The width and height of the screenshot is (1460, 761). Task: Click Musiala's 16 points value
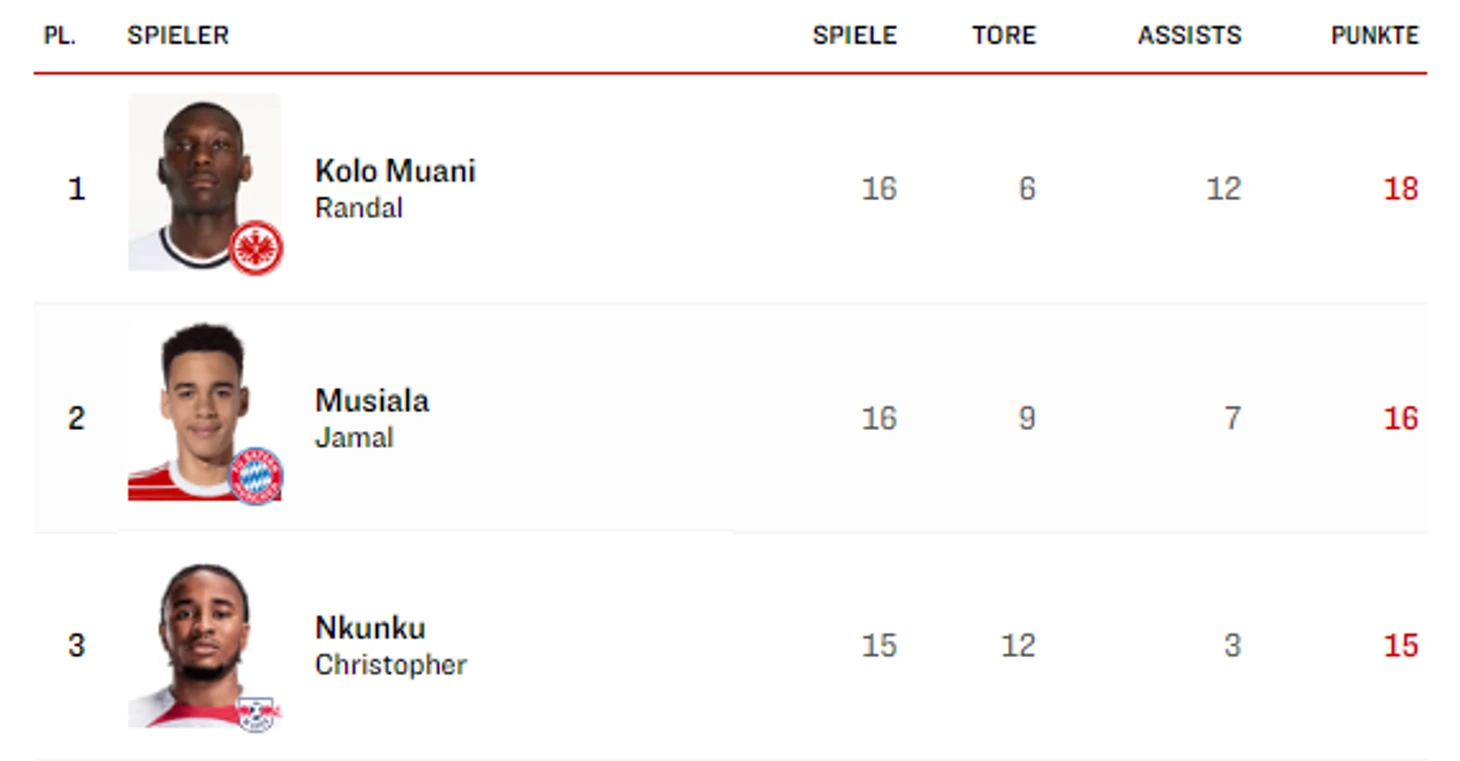pyautogui.click(x=1401, y=418)
